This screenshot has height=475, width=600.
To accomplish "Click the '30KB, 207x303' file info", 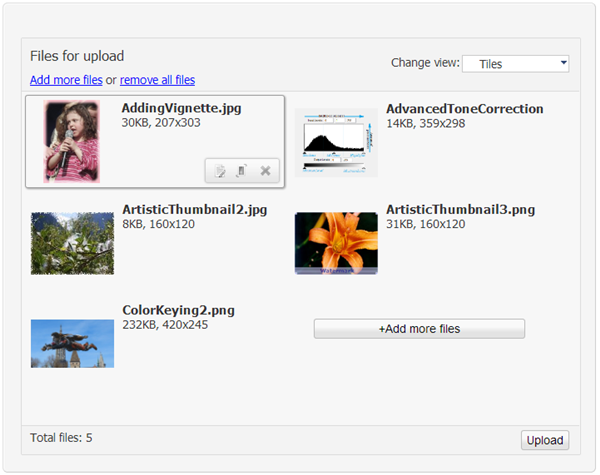I will [x=161, y=123].
